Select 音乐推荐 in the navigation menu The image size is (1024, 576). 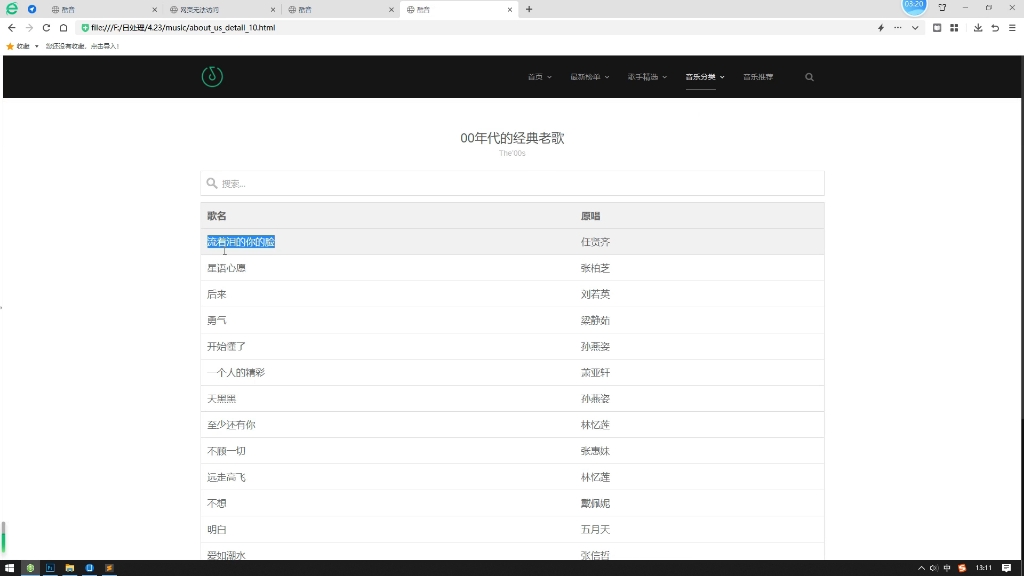(x=758, y=77)
